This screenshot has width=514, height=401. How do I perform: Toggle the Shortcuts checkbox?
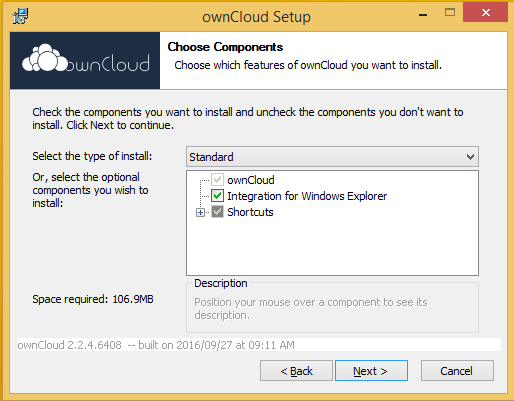(217, 212)
